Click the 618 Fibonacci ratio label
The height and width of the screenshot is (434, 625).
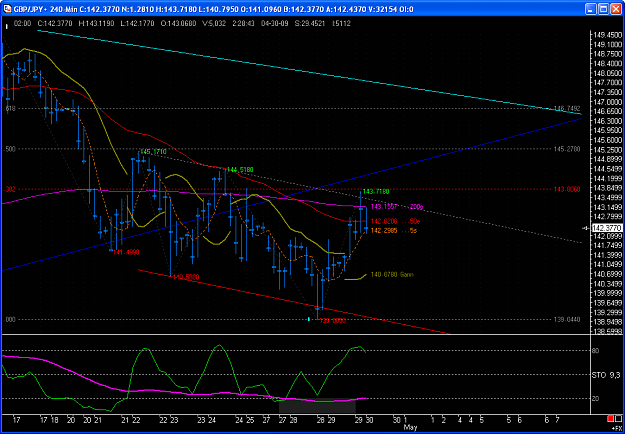point(10,108)
